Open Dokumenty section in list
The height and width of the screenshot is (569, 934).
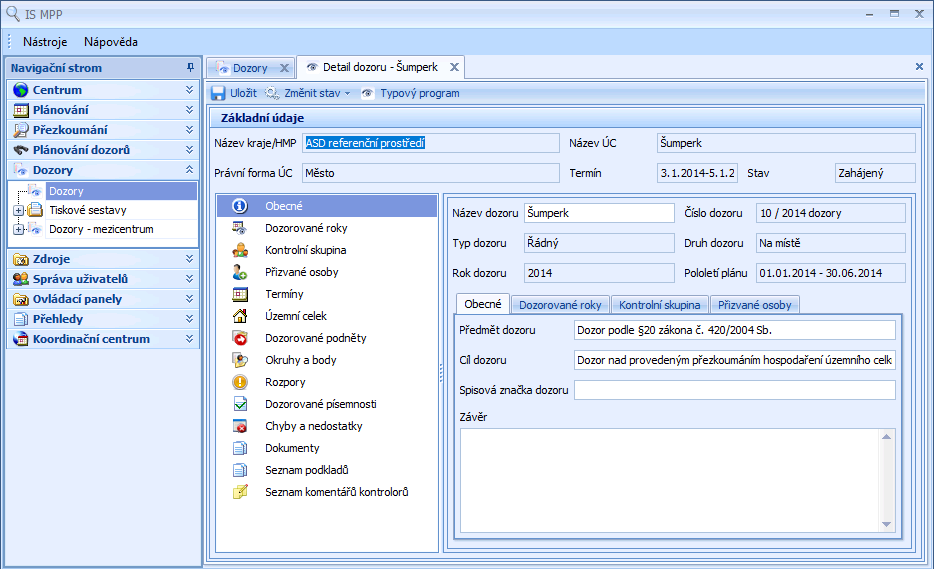pyautogui.click(x=326, y=448)
